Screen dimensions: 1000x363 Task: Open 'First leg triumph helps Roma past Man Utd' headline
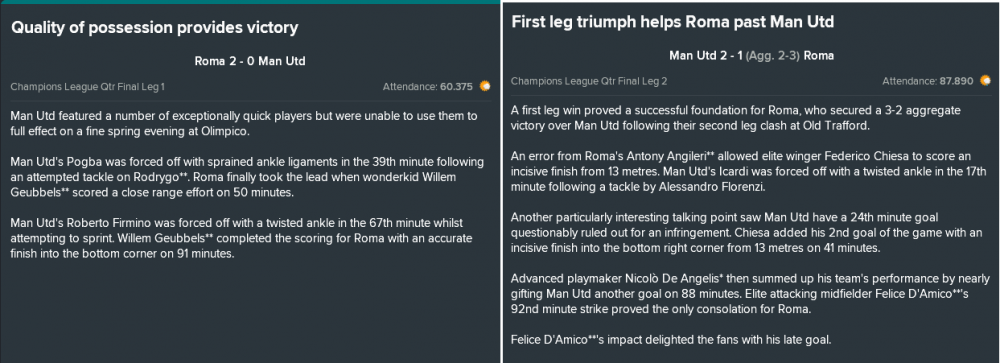click(672, 22)
